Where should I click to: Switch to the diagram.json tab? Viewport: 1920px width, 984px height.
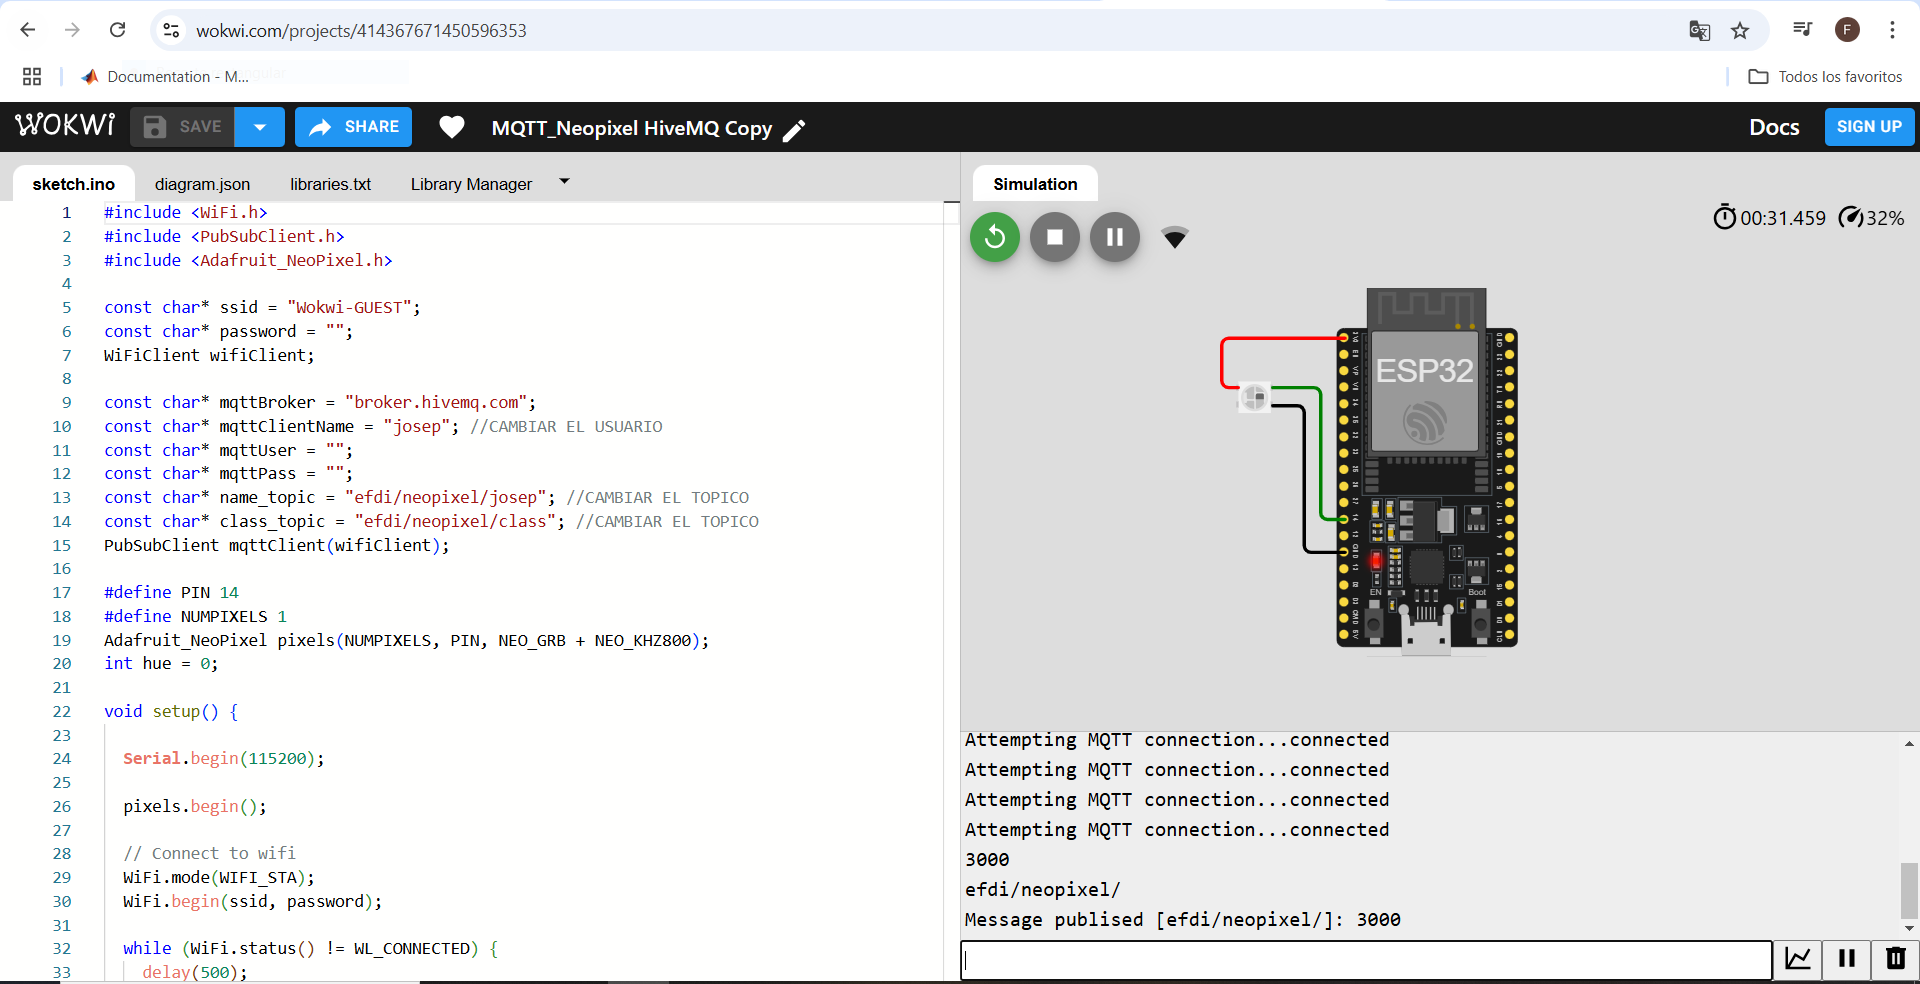tap(202, 184)
